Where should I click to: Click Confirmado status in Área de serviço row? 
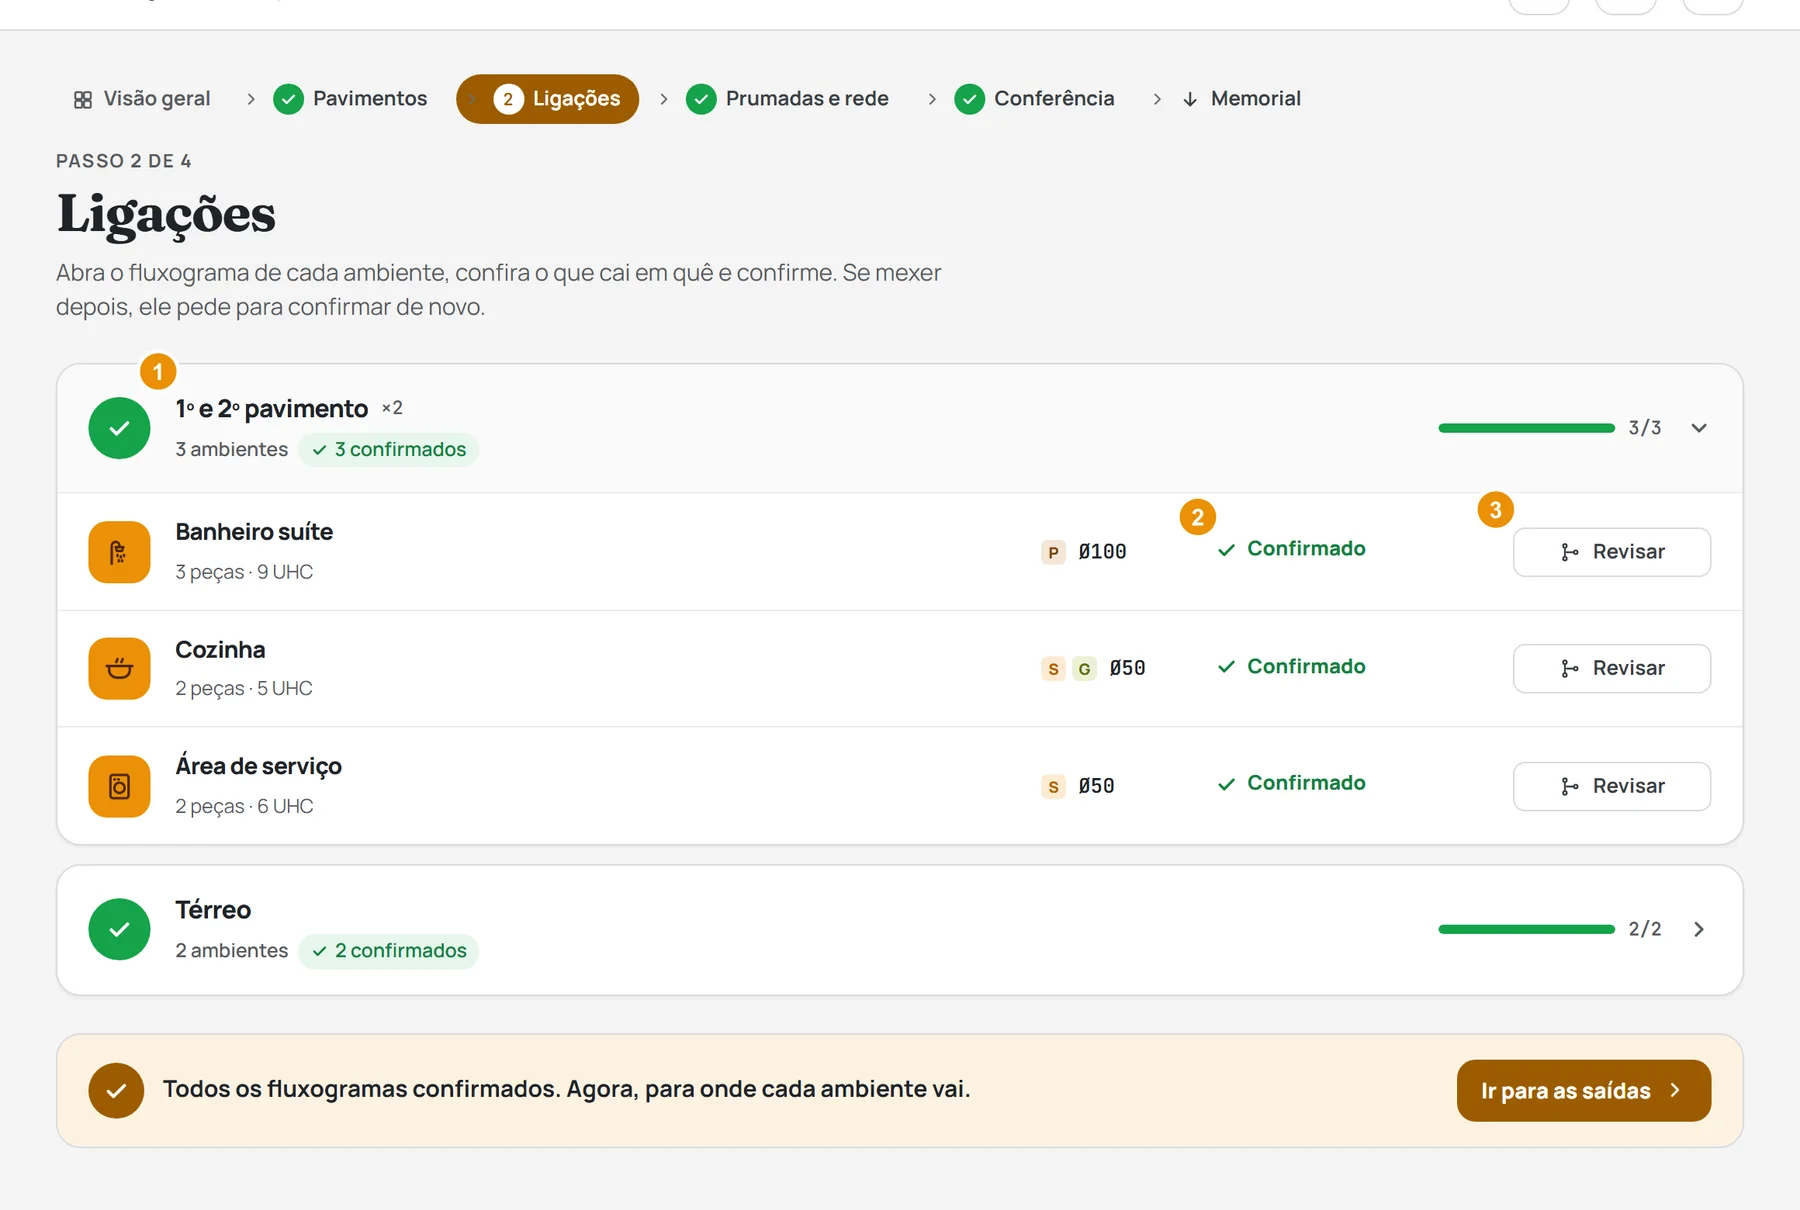click(x=1291, y=783)
